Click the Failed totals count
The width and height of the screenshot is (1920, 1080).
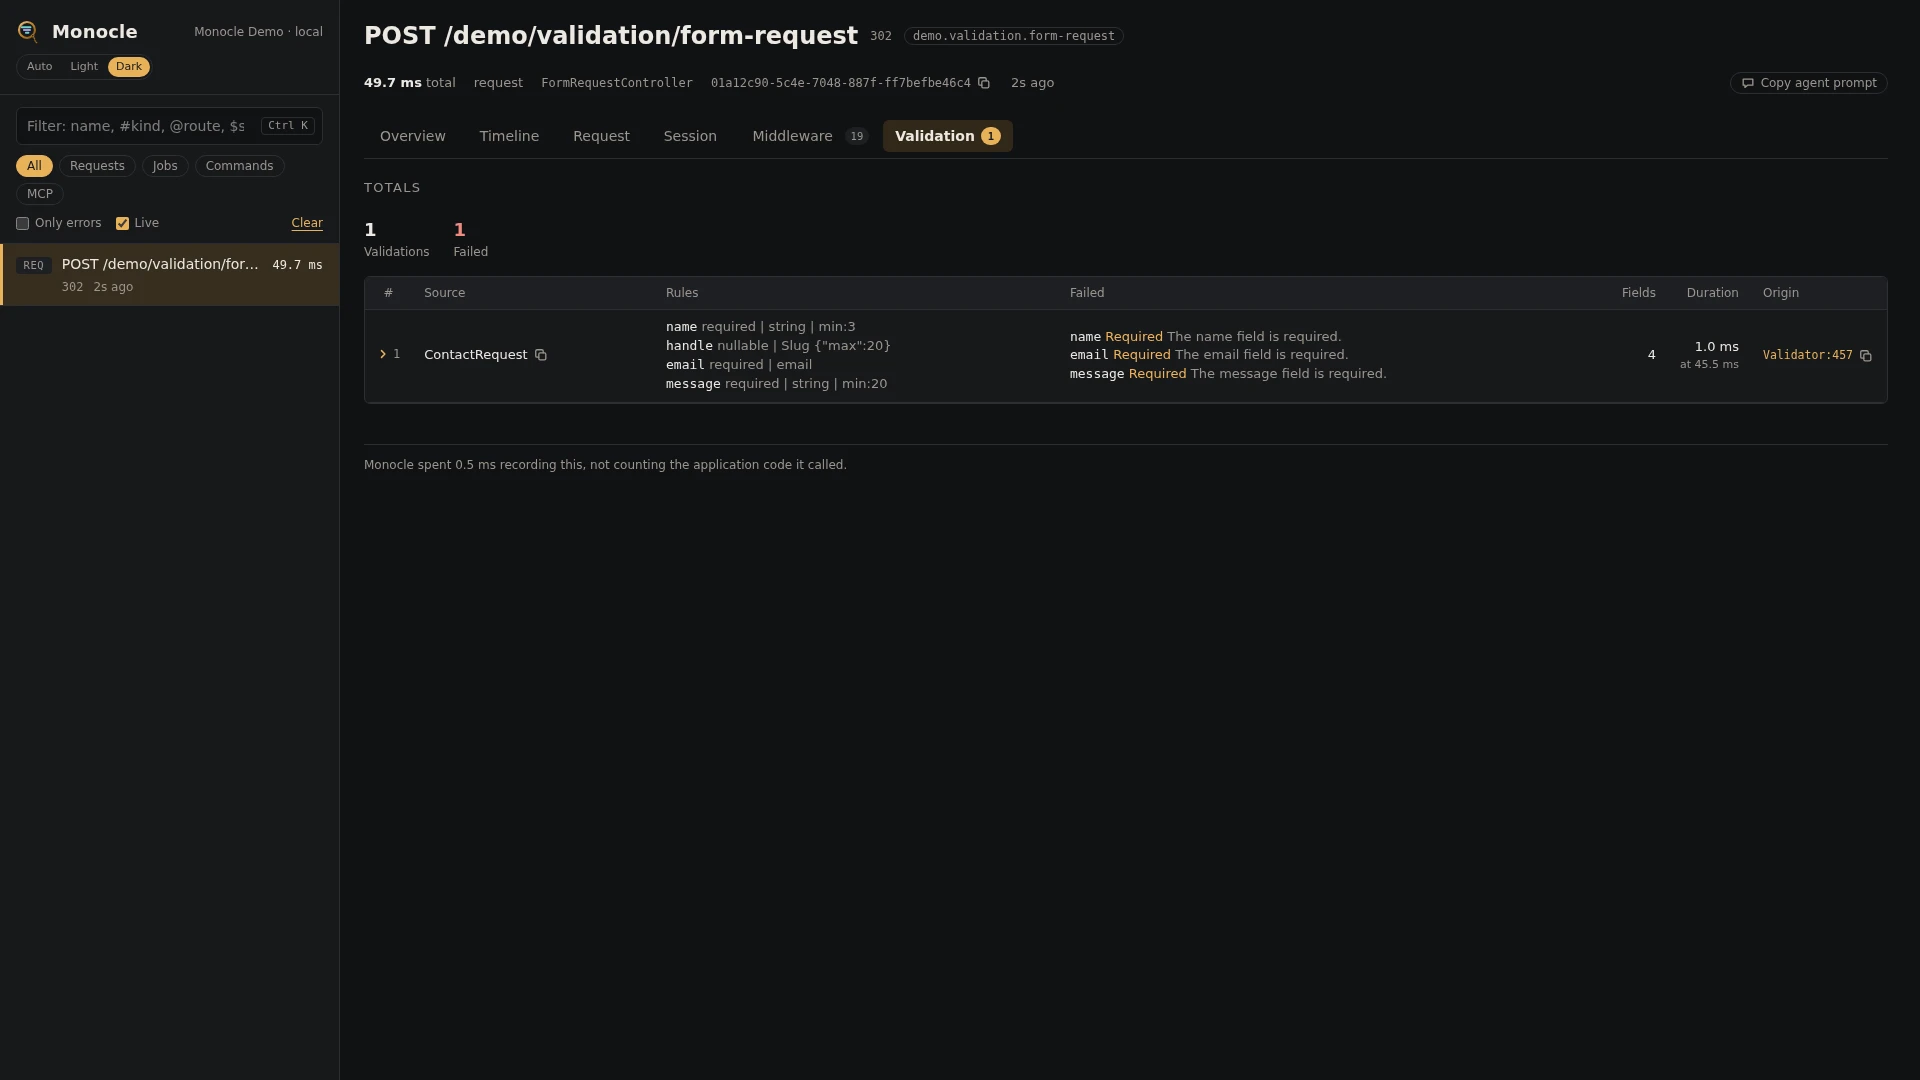coord(459,230)
